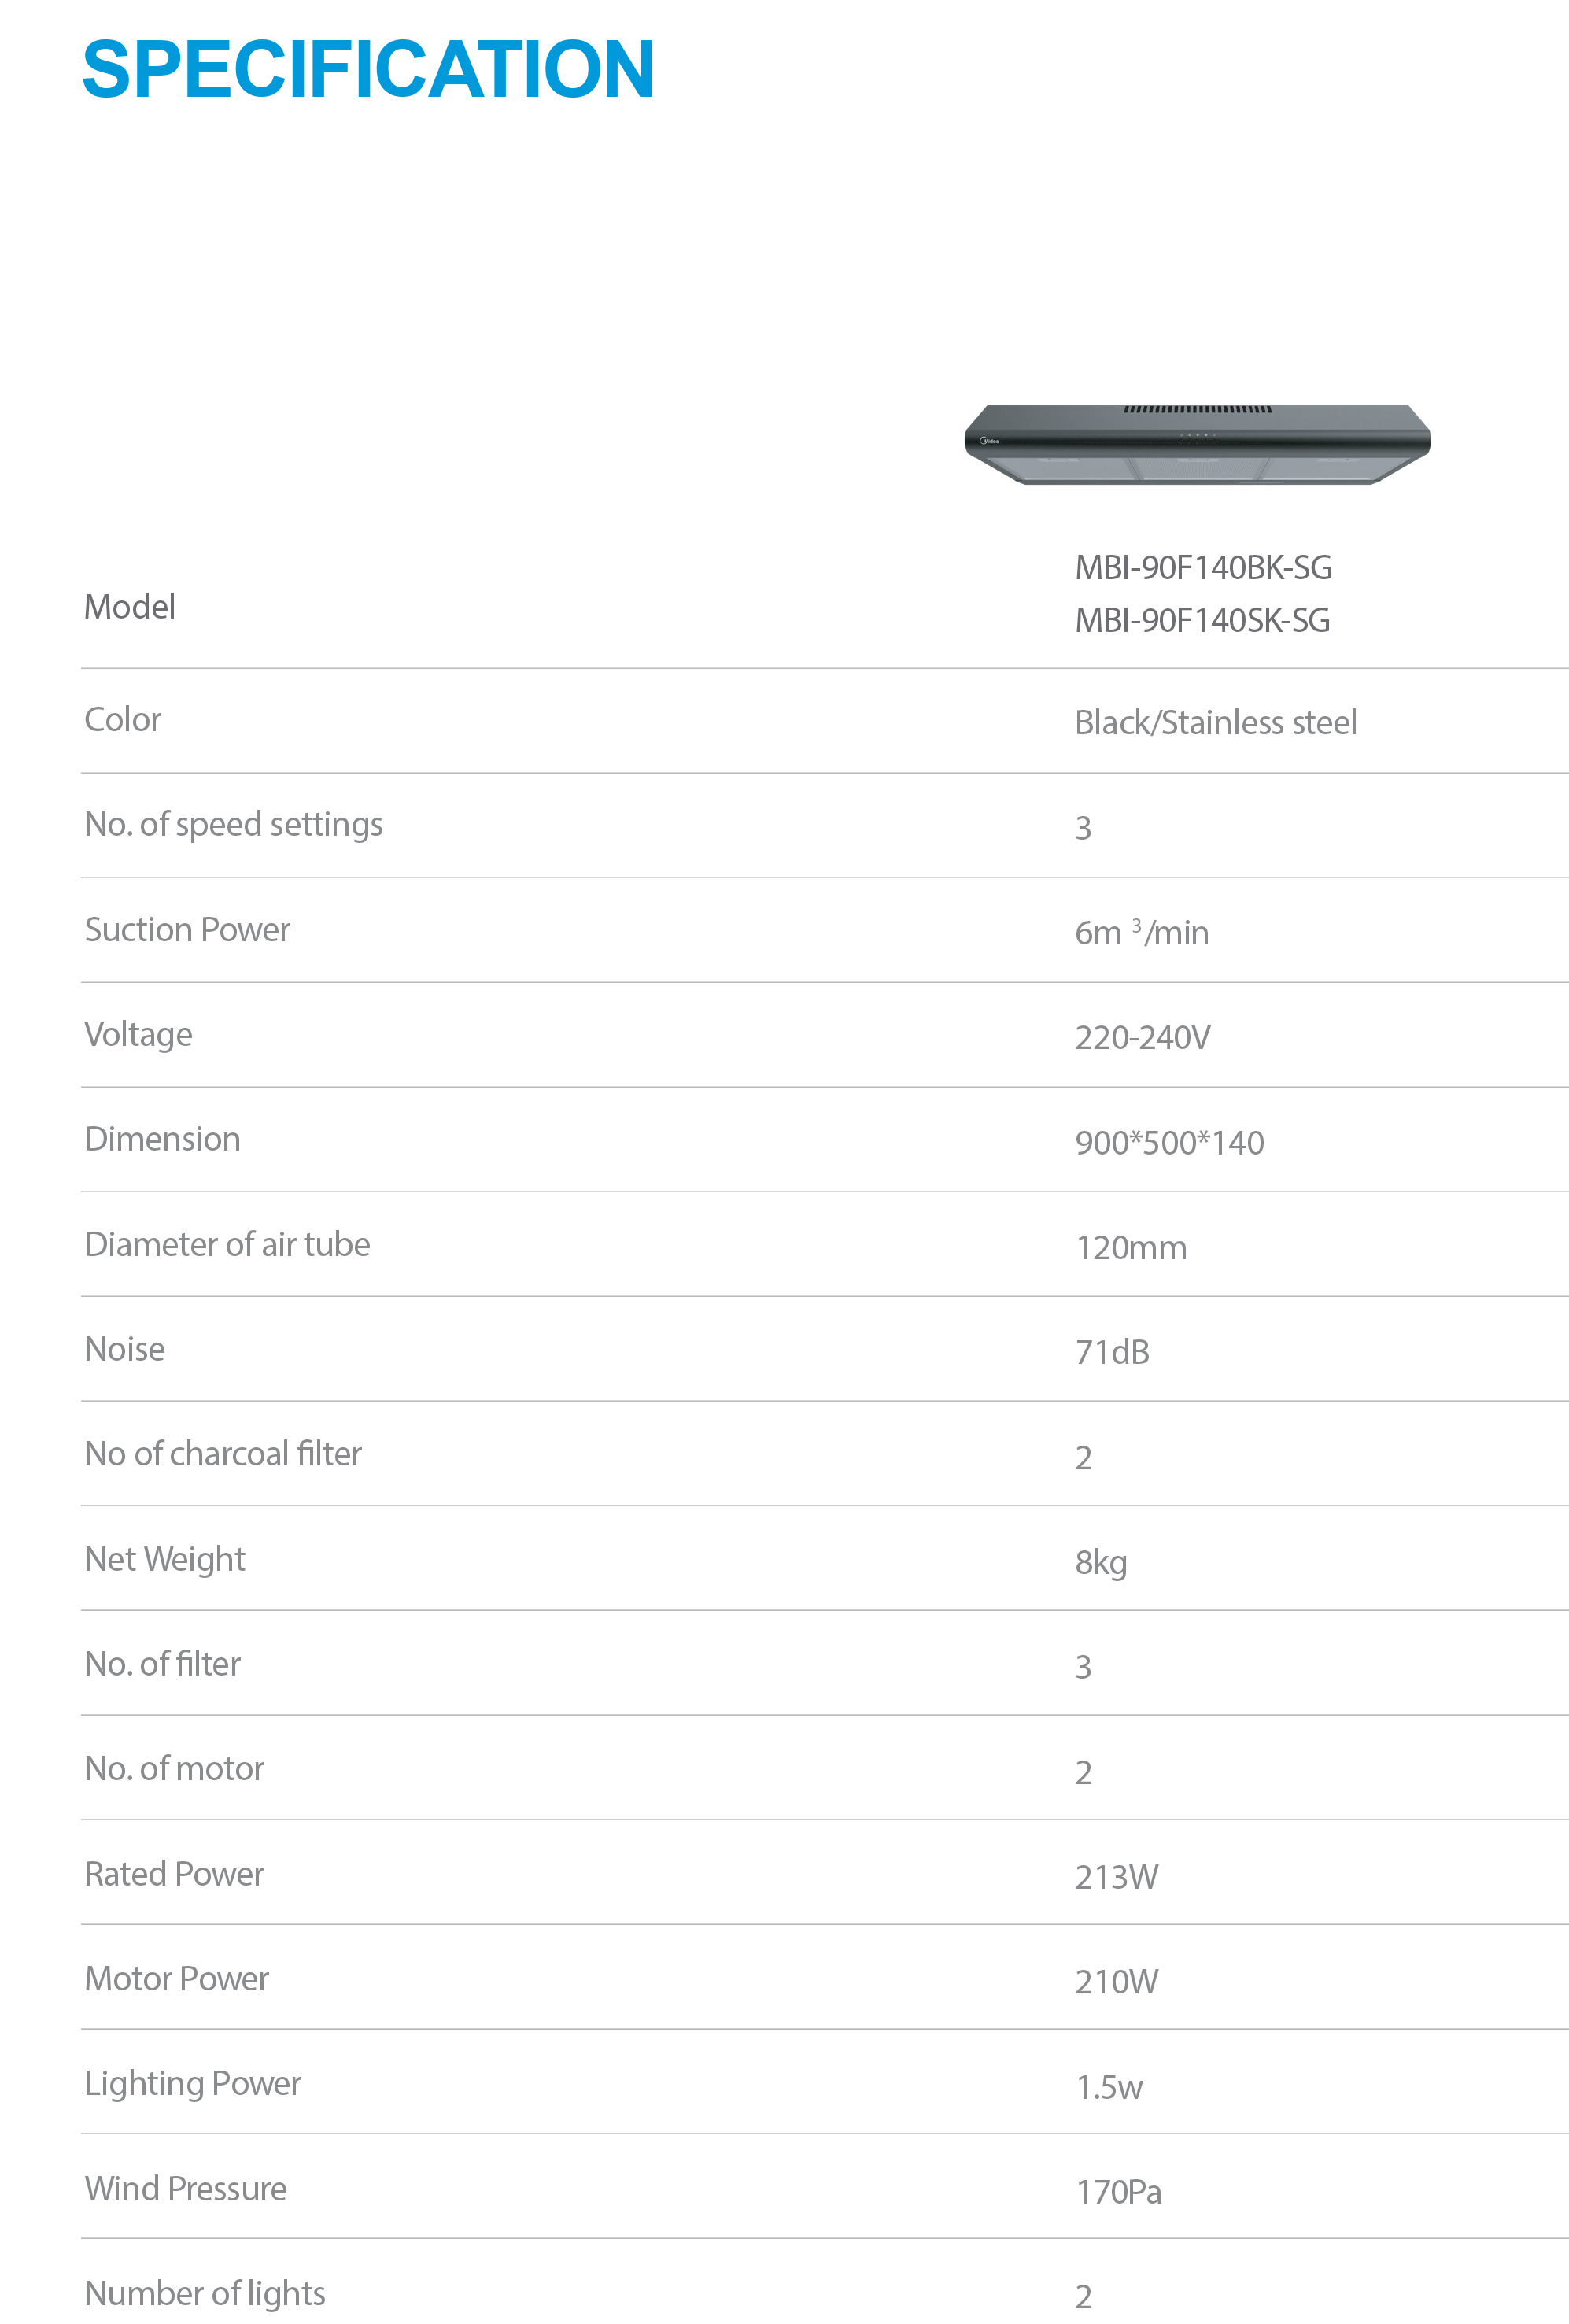This screenshot has width=1569, height=2324.
Task: Click the 213W rated power value
Action: point(1116,1877)
